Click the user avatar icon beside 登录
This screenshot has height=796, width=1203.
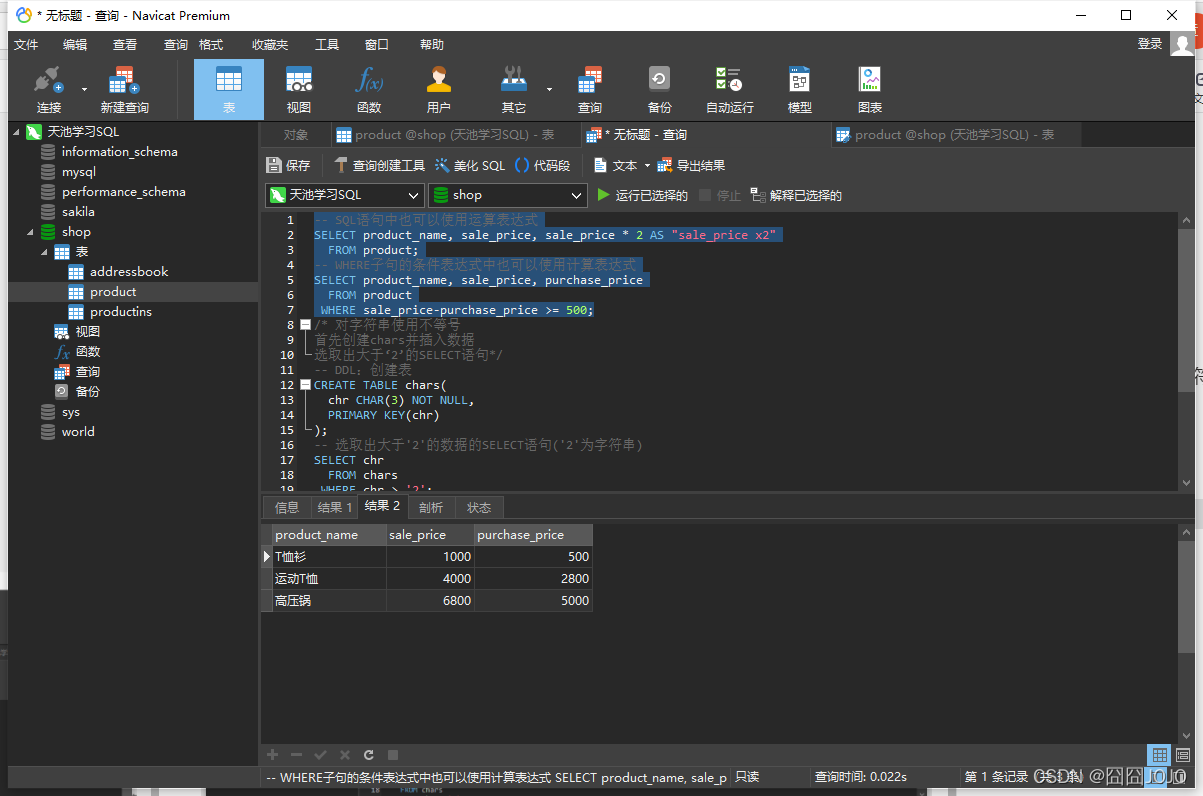(x=1182, y=44)
